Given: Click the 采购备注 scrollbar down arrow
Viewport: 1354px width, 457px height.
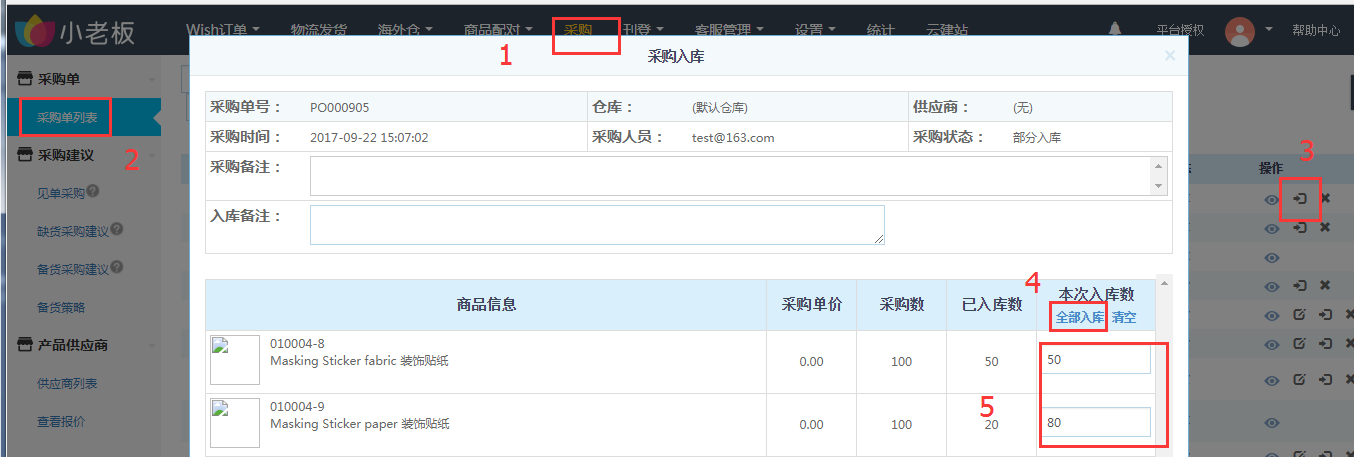Looking at the screenshot, I should tap(1159, 186).
